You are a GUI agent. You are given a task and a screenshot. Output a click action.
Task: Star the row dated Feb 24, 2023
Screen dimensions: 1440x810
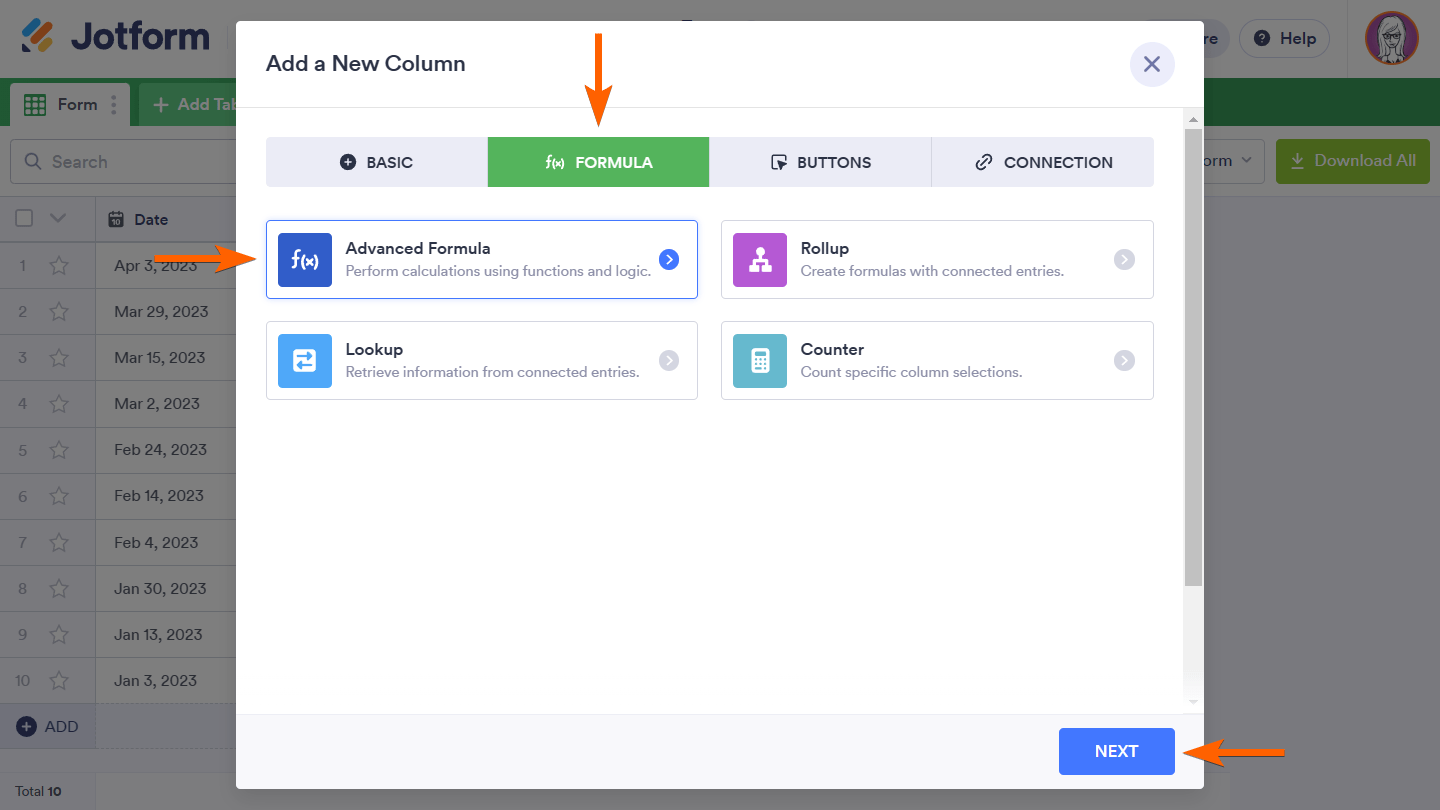[59, 450]
